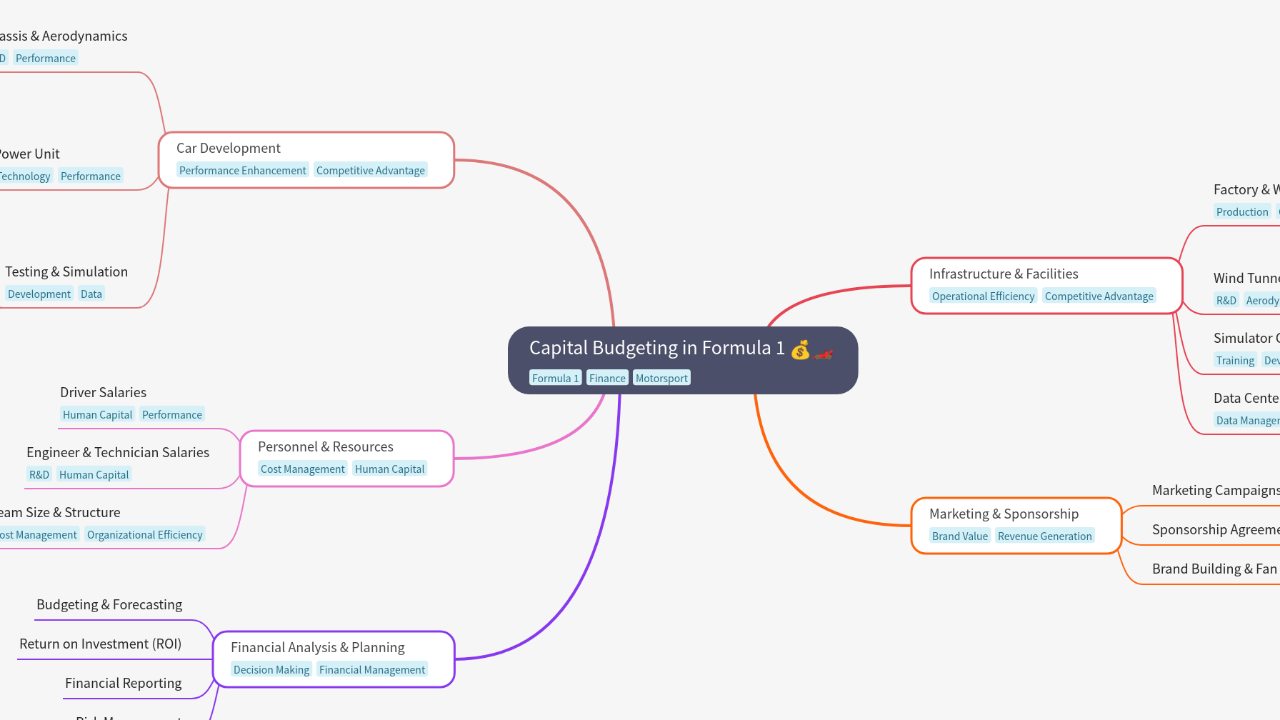Click the Data tag under Testing & Simulation
The height and width of the screenshot is (720, 1280).
[x=91, y=294]
